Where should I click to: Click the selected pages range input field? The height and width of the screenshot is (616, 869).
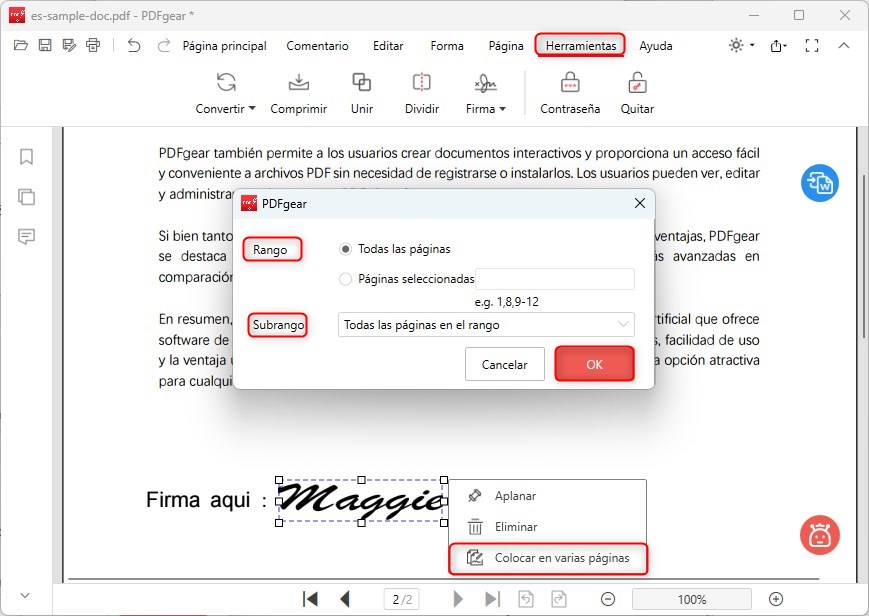tap(555, 279)
